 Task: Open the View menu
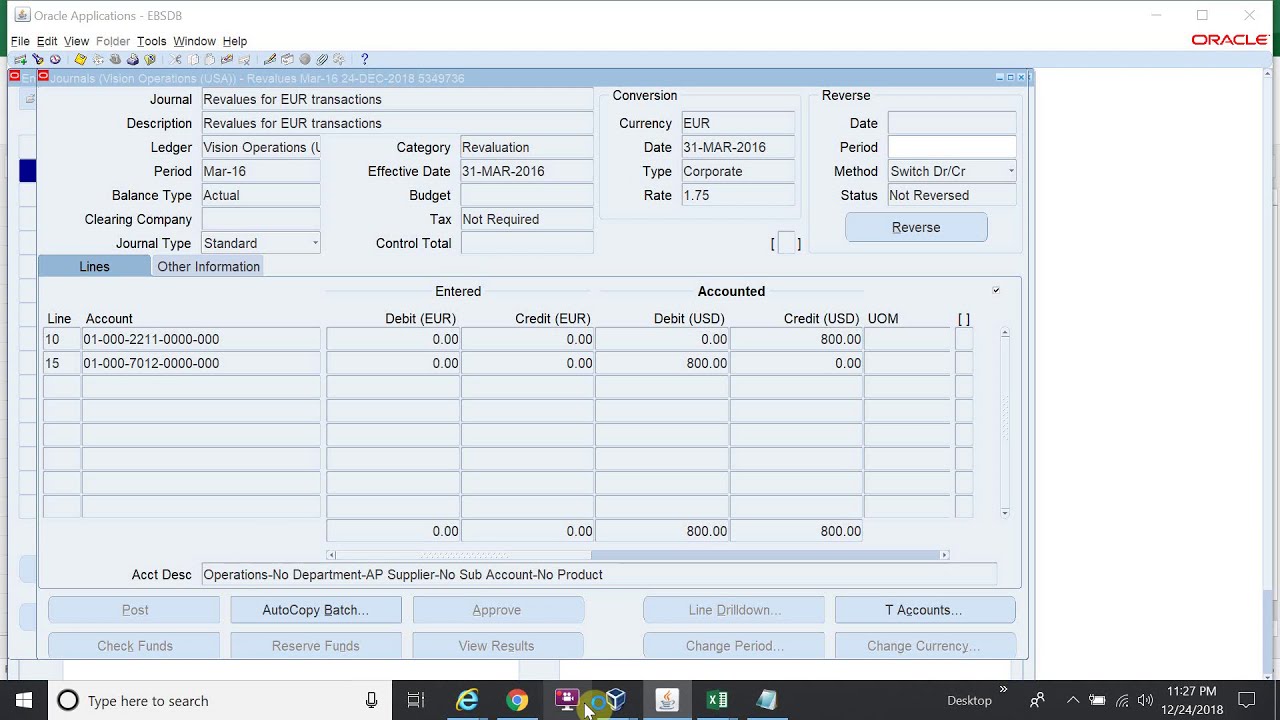77,41
